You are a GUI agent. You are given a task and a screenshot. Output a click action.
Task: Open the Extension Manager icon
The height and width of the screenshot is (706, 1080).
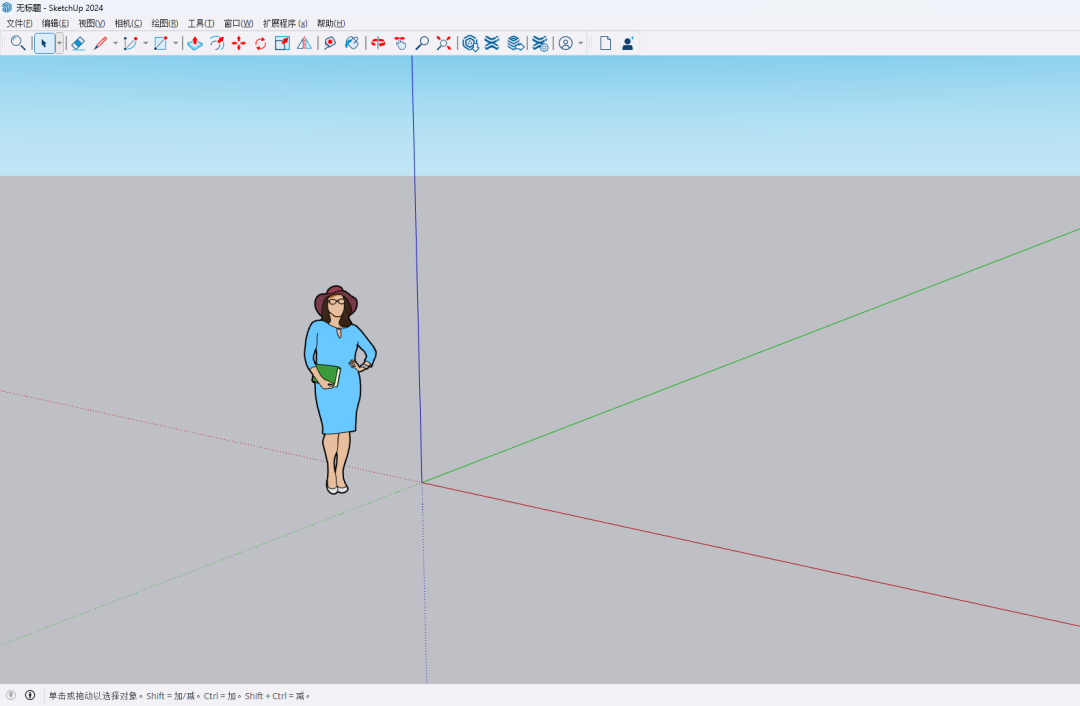pyautogui.click(x=541, y=43)
